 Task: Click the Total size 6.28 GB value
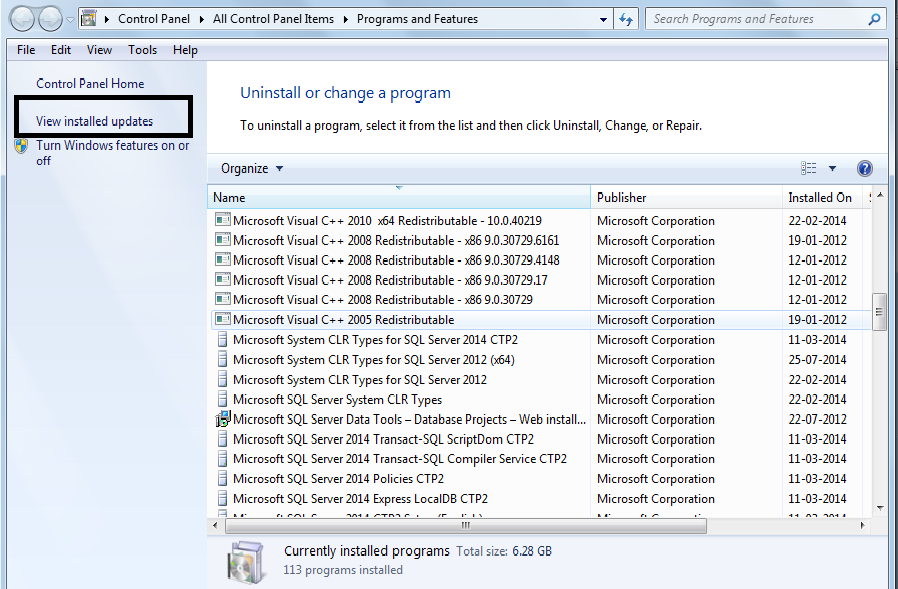coord(532,551)
